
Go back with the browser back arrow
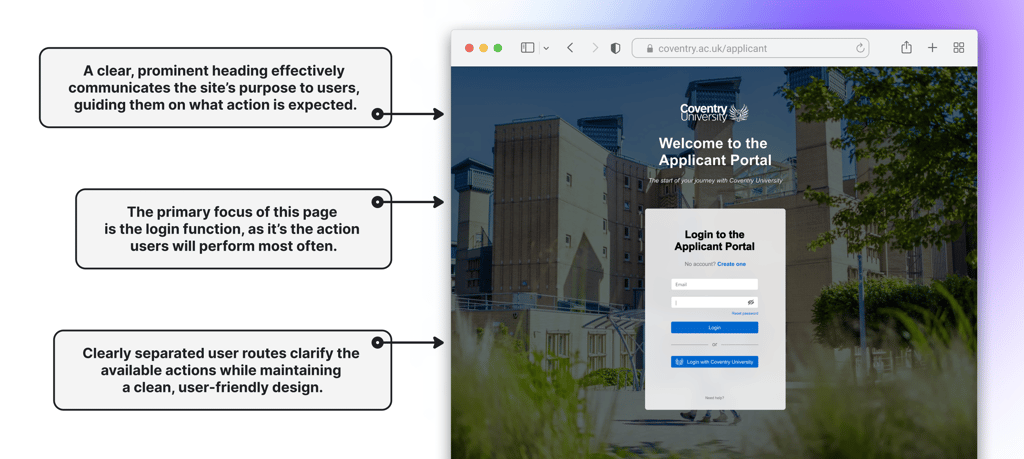[570, 48]
